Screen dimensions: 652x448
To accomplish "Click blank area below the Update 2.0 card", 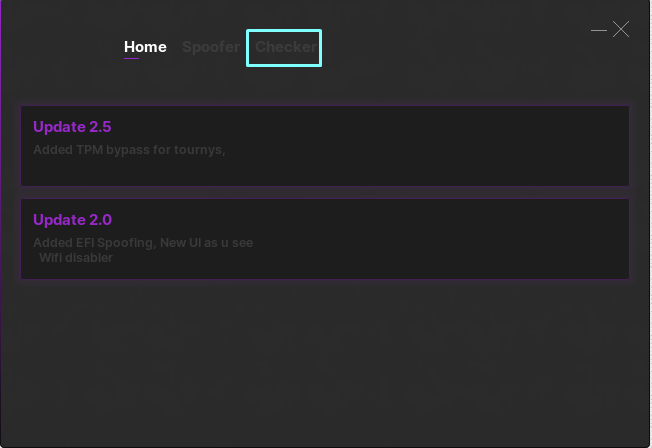I will (x=325, y=360).
